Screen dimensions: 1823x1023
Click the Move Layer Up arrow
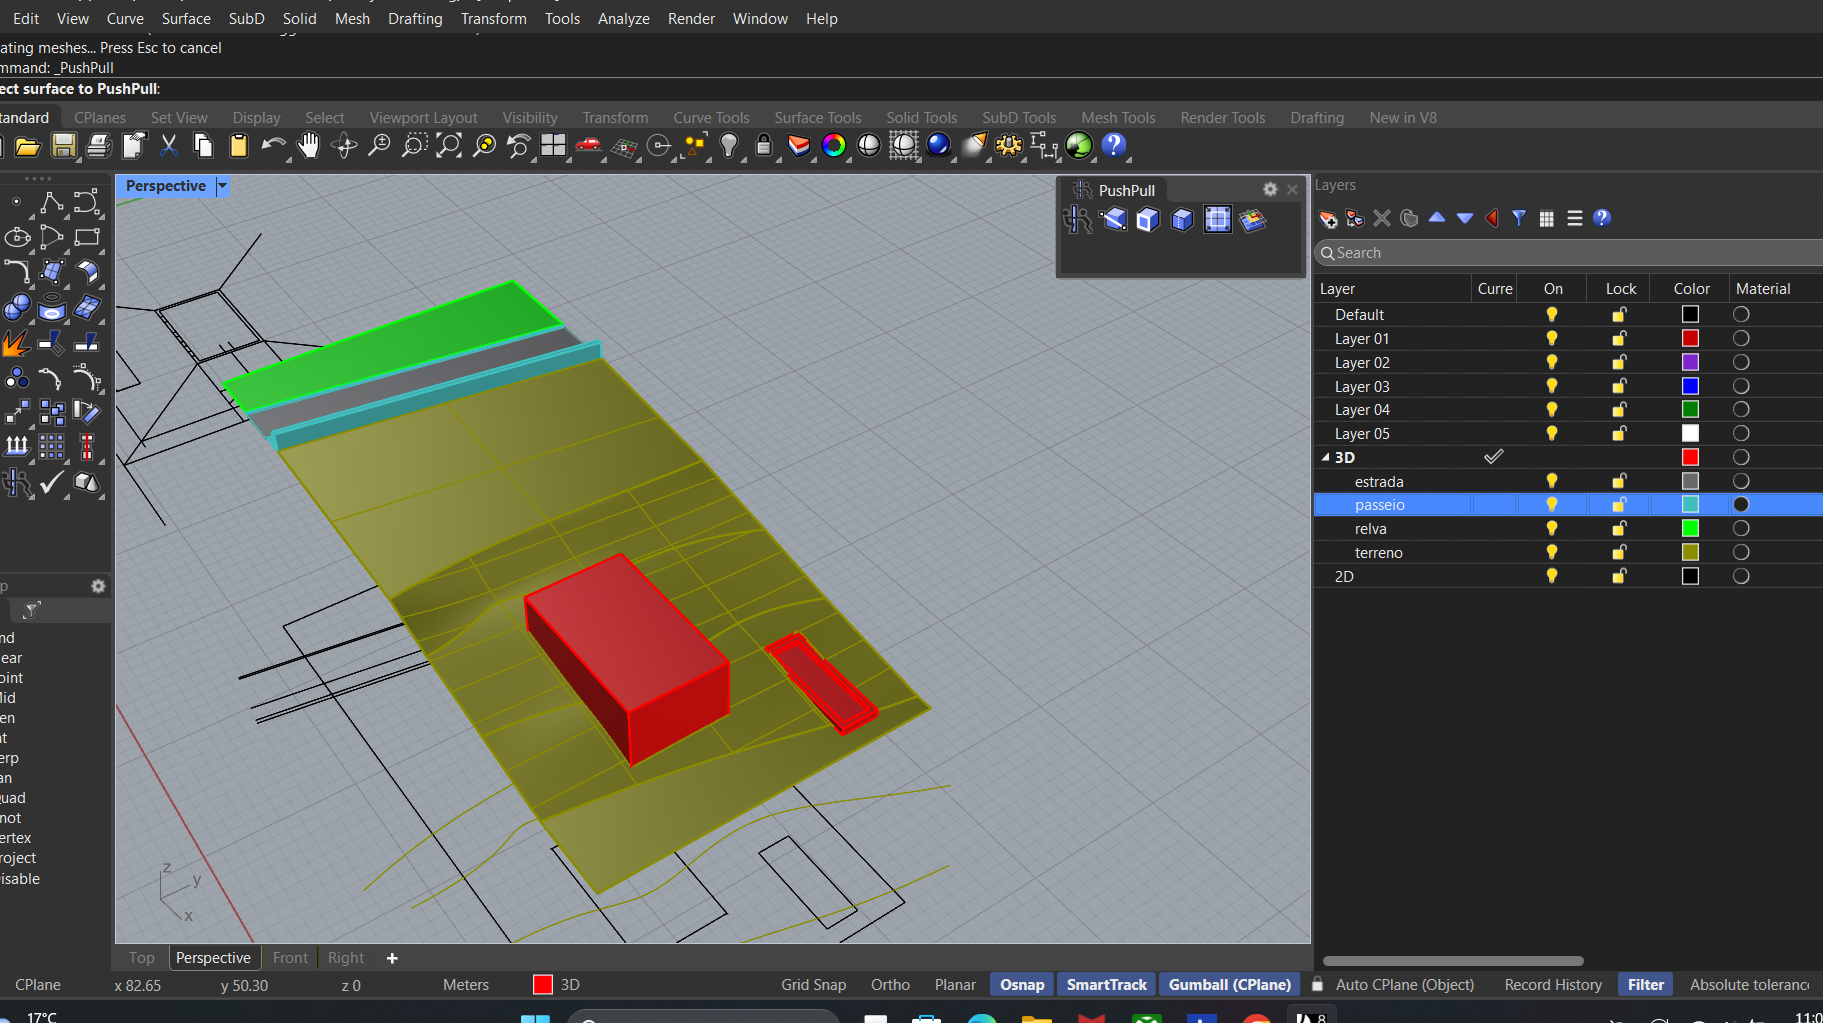tap(1437, 218)
